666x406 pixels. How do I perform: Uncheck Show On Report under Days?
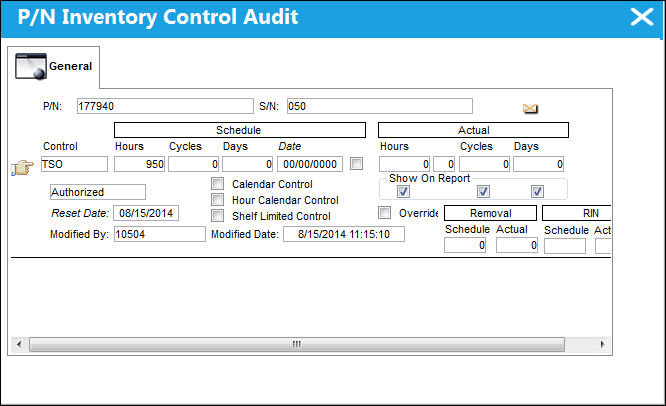[x=537, y=192]
